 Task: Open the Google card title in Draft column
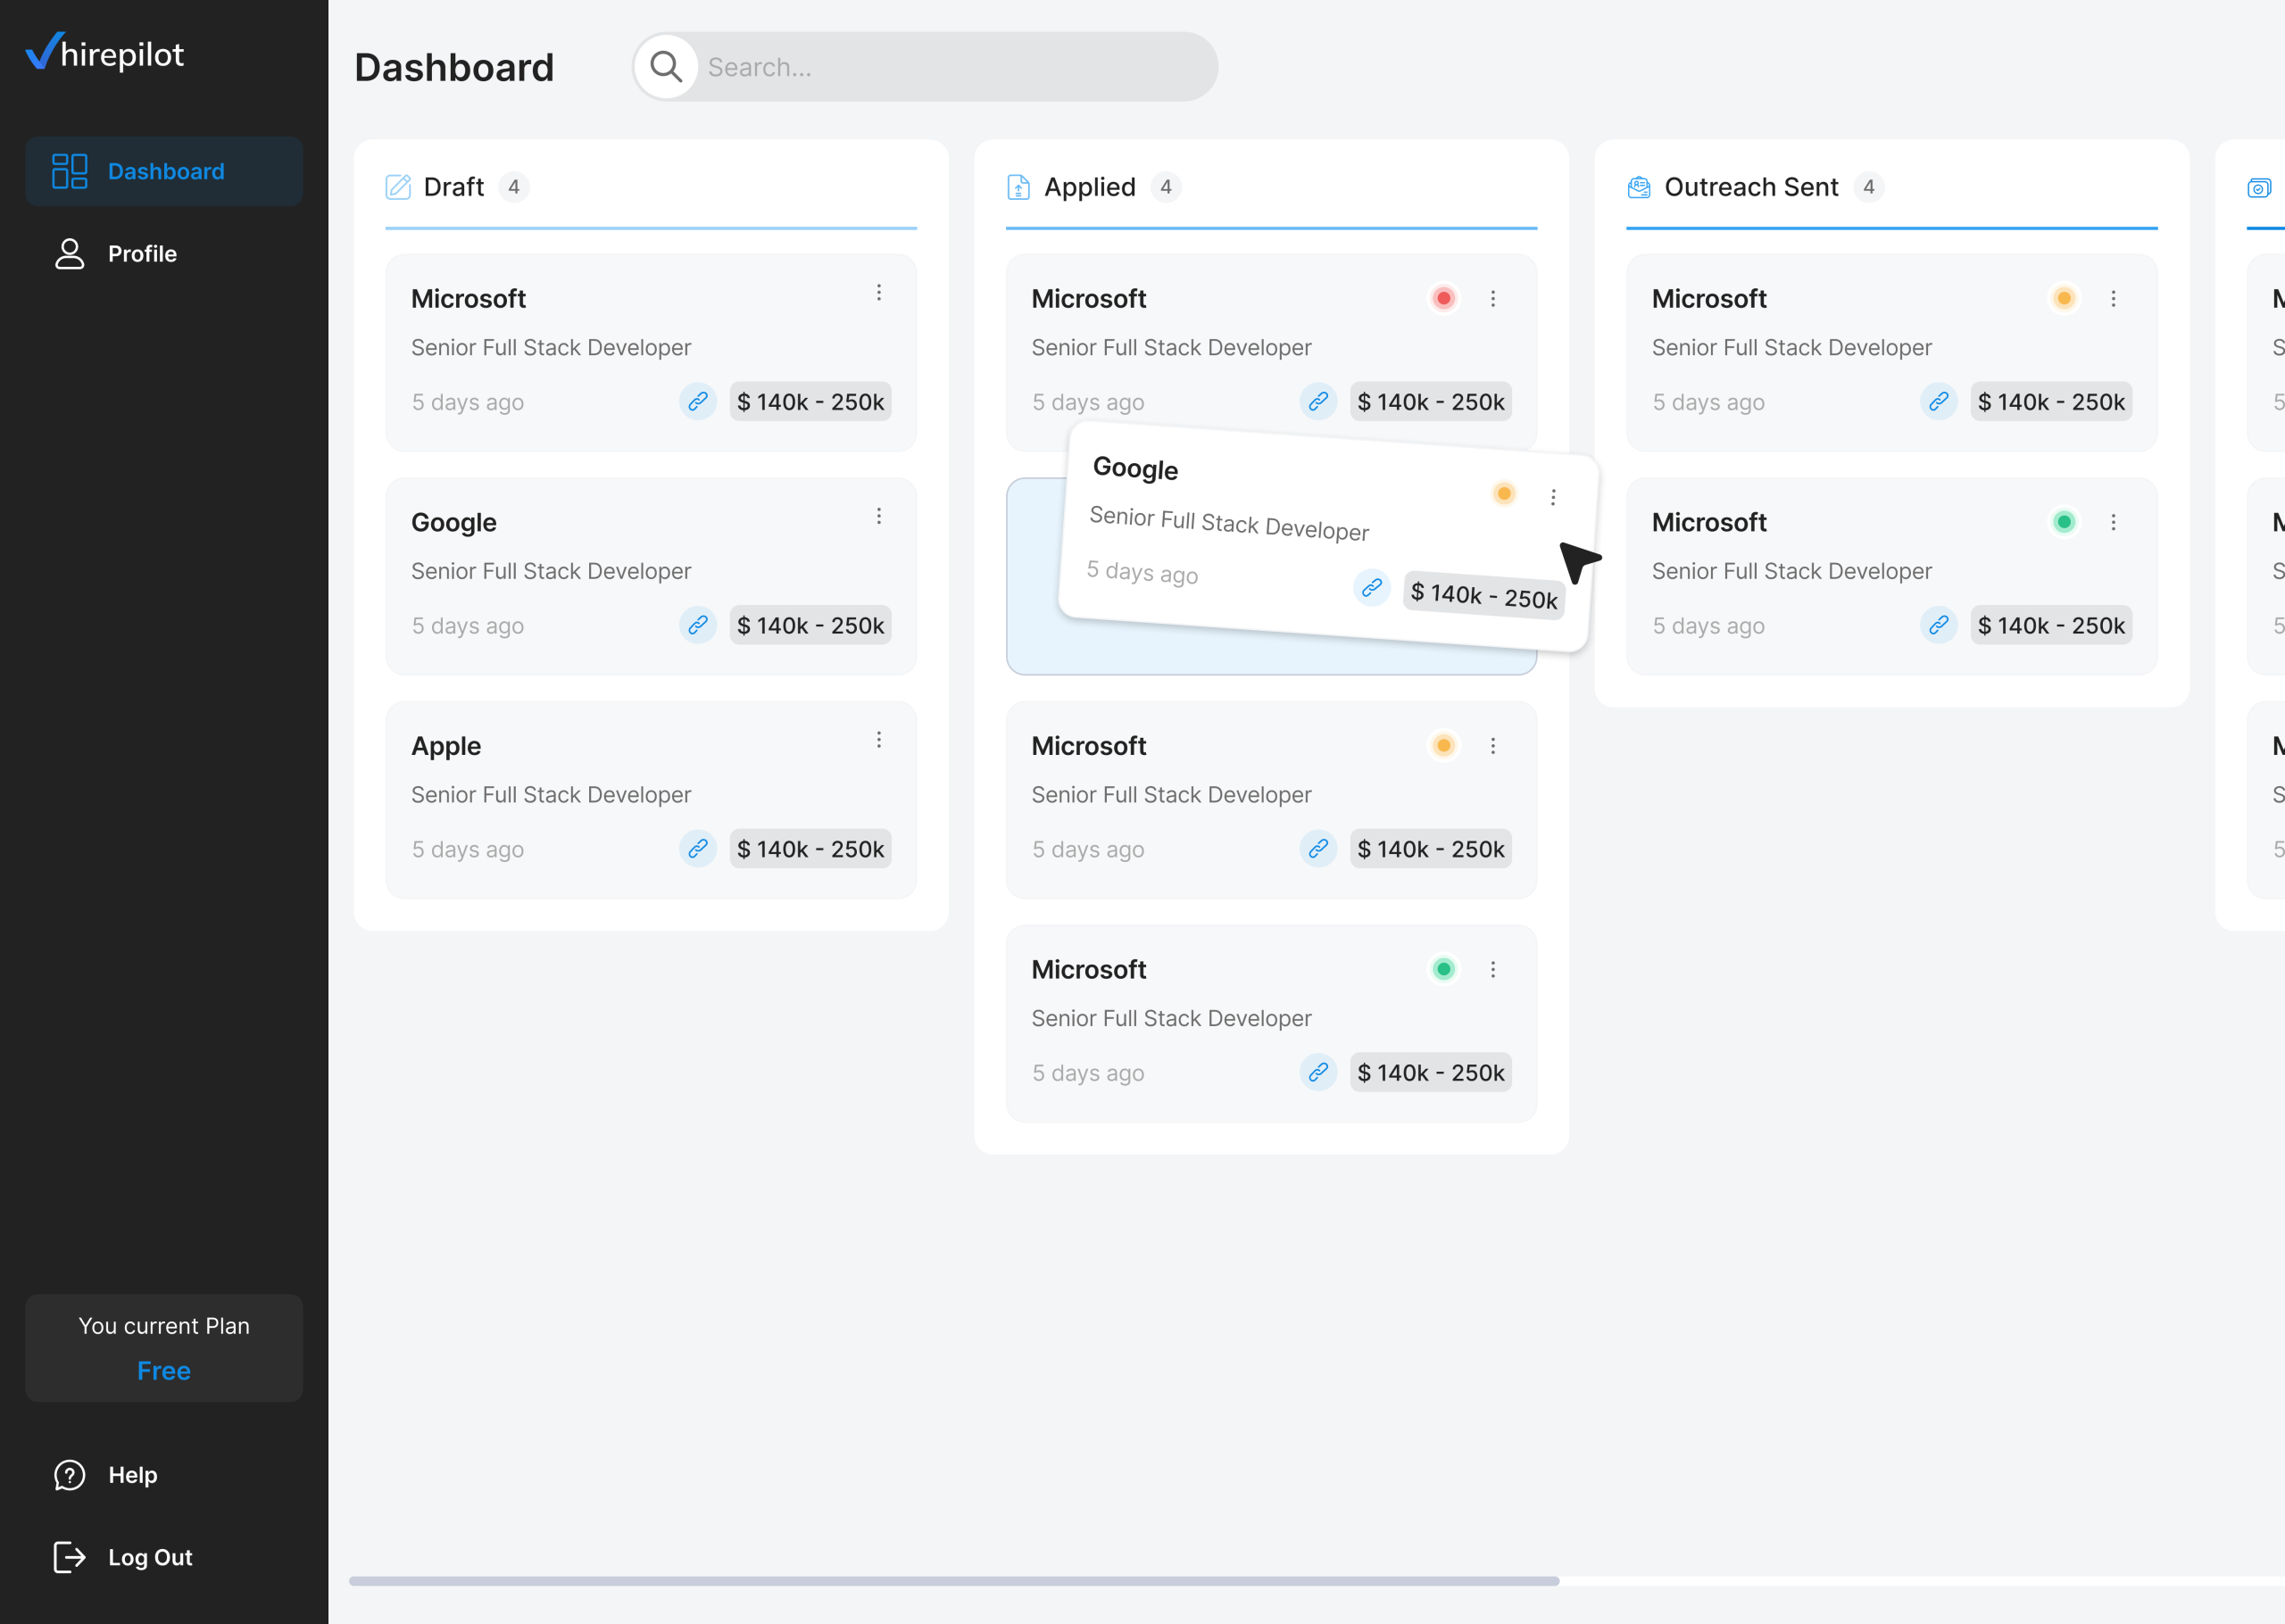click(x=454, y=522)
